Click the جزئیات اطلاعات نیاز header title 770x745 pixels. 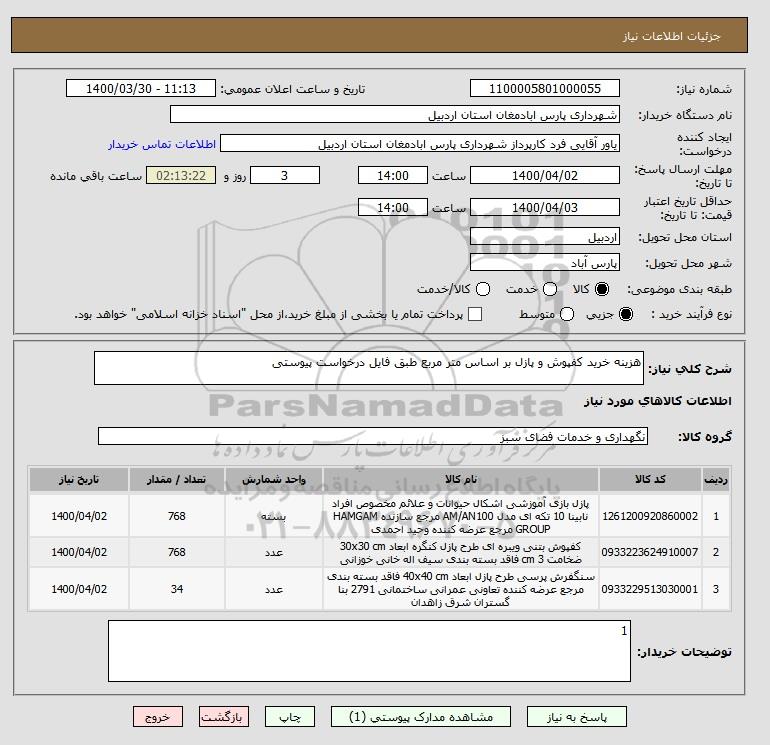[x=672, y=36]
